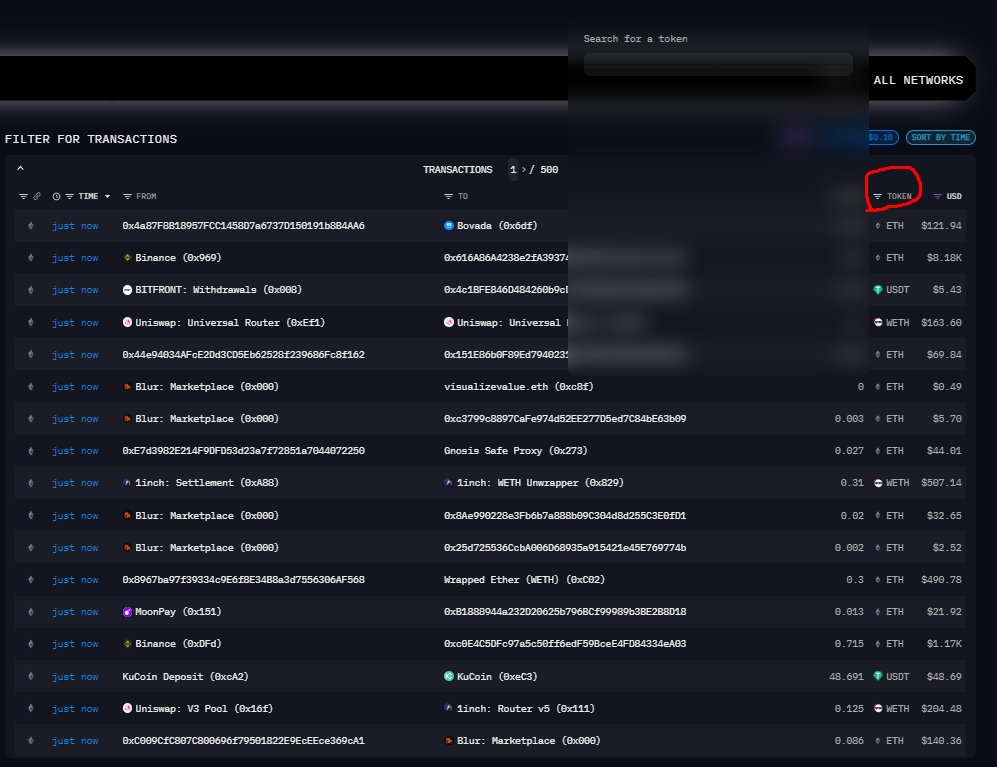The height and width of the screenshot is (767, 997).
Task: Click the current page number 1
Action: click(512, 169)
